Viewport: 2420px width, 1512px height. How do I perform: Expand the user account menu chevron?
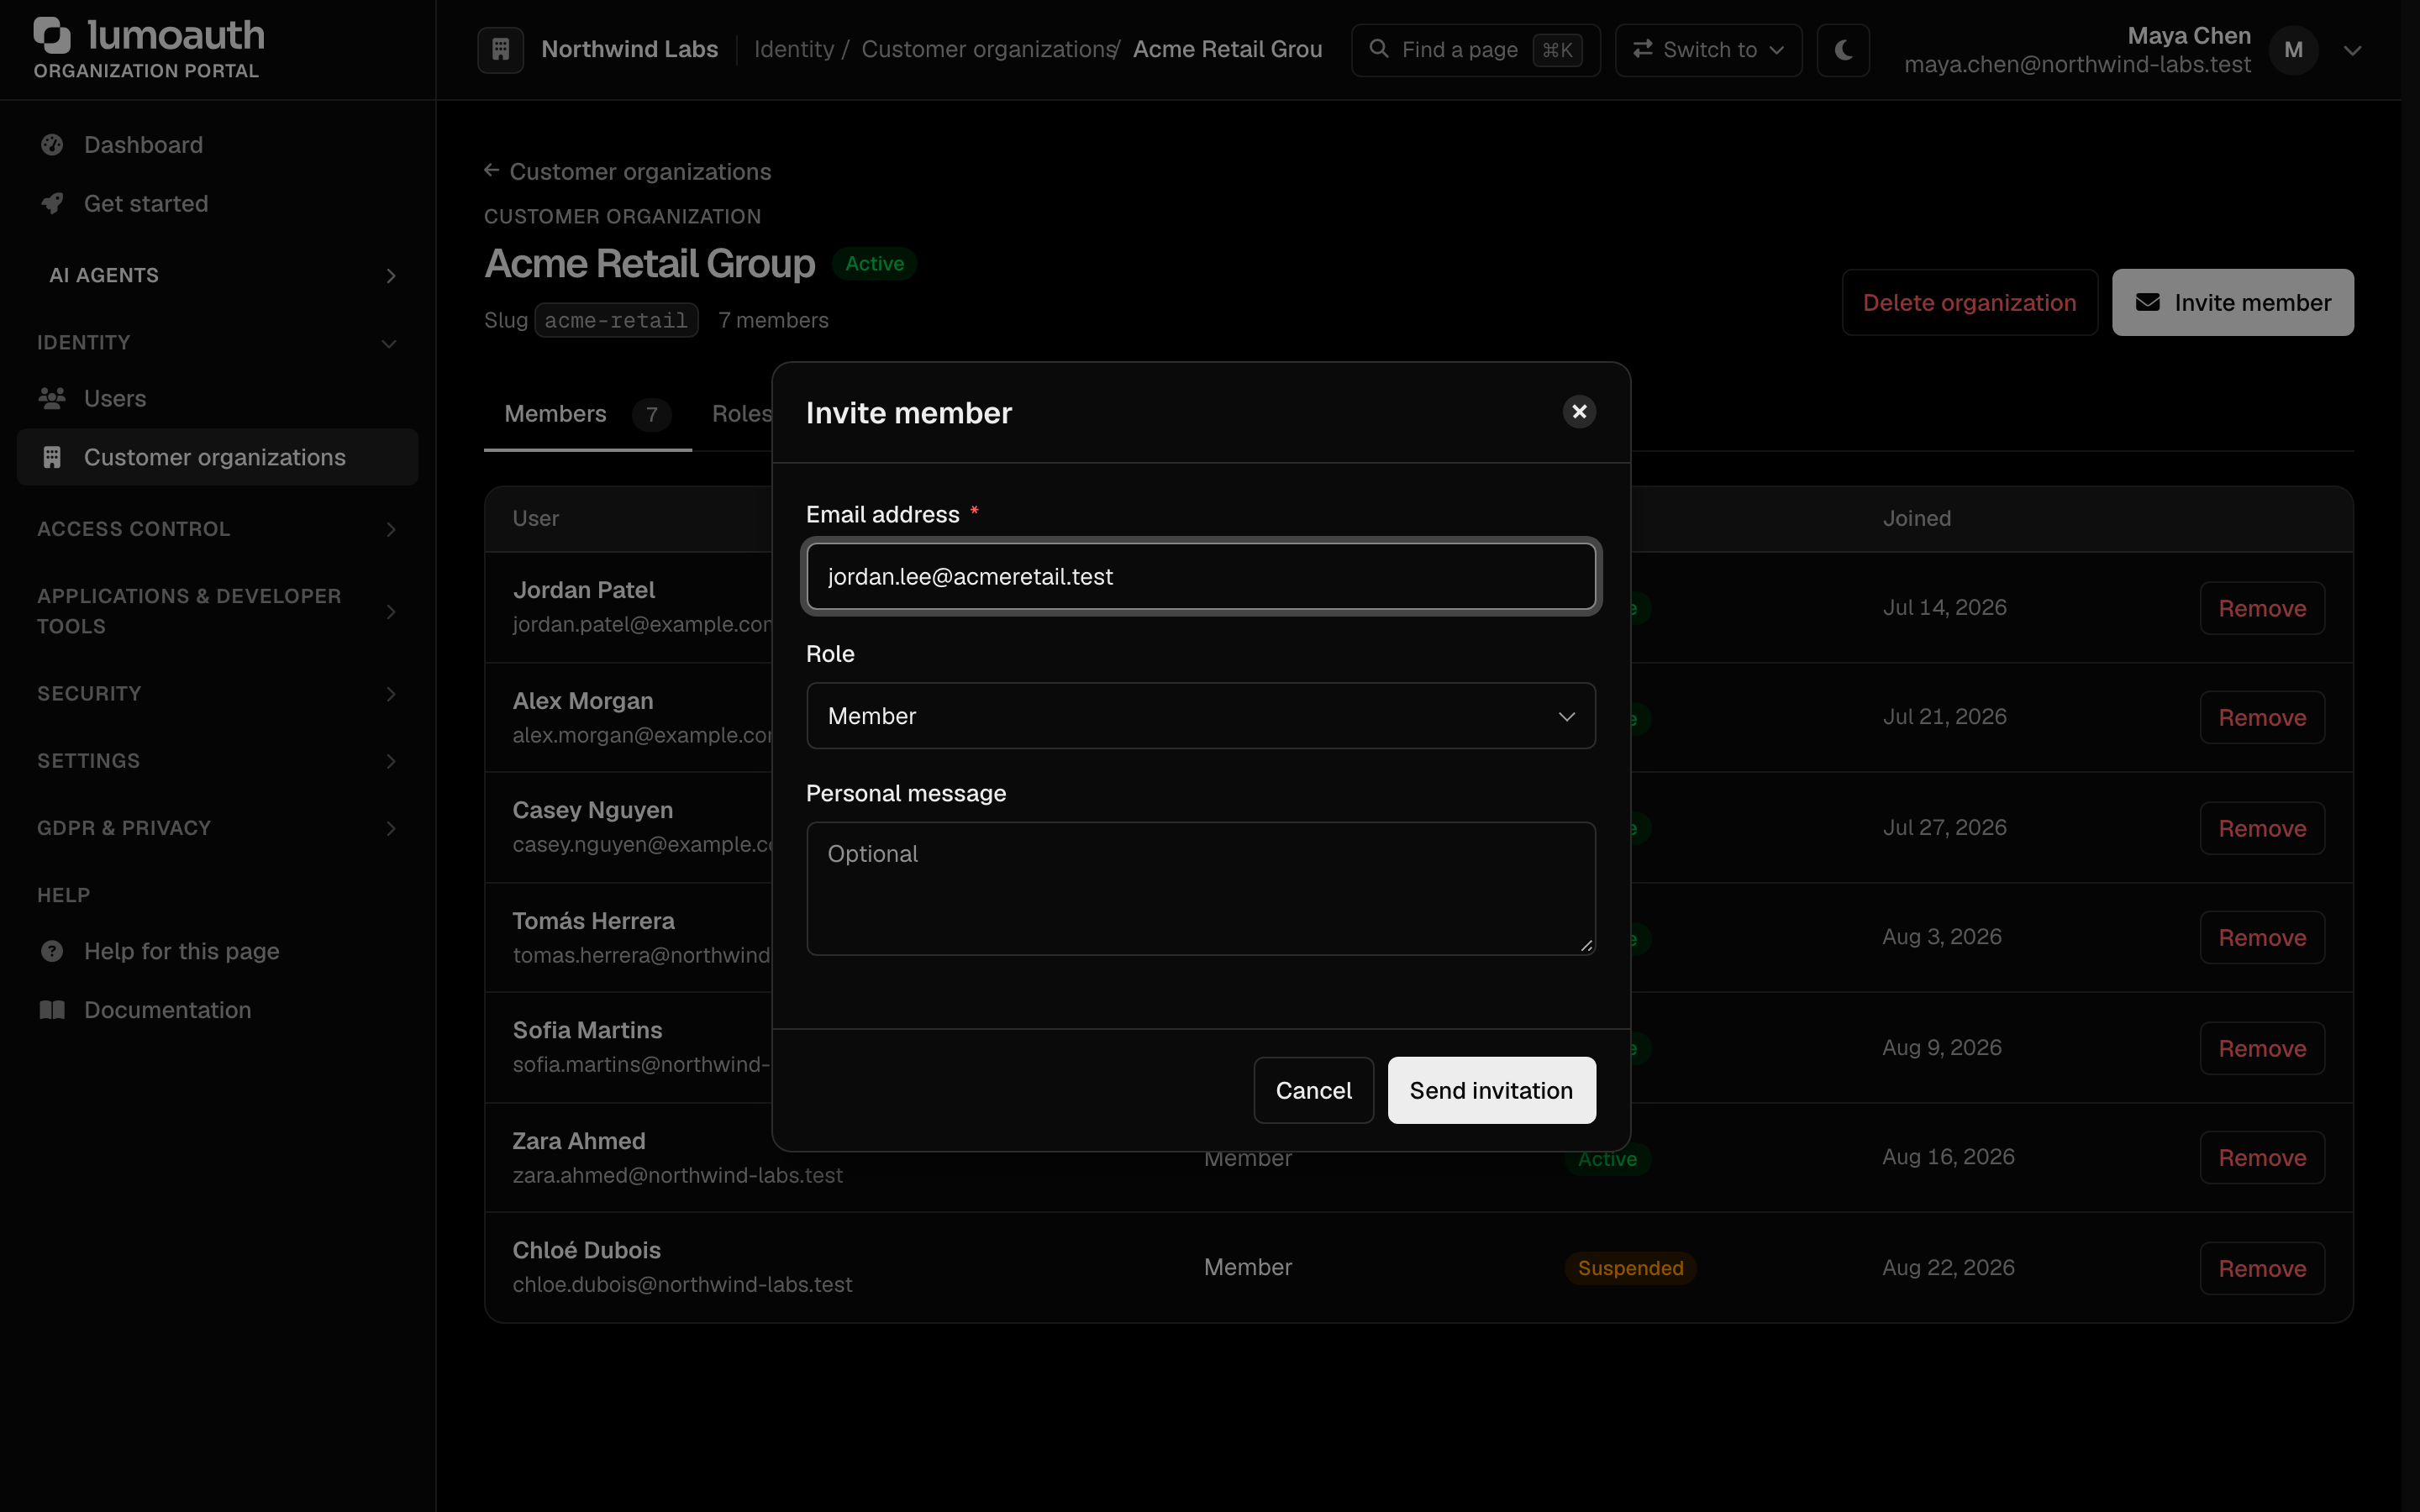point(2352,50)
